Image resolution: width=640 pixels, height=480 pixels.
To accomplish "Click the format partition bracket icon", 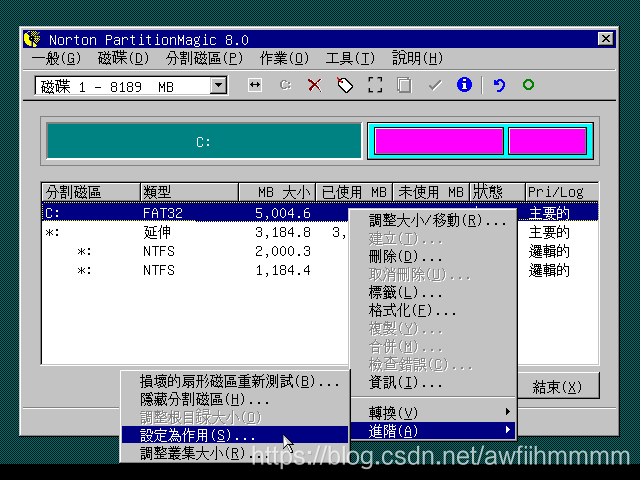I will (375, 85).
